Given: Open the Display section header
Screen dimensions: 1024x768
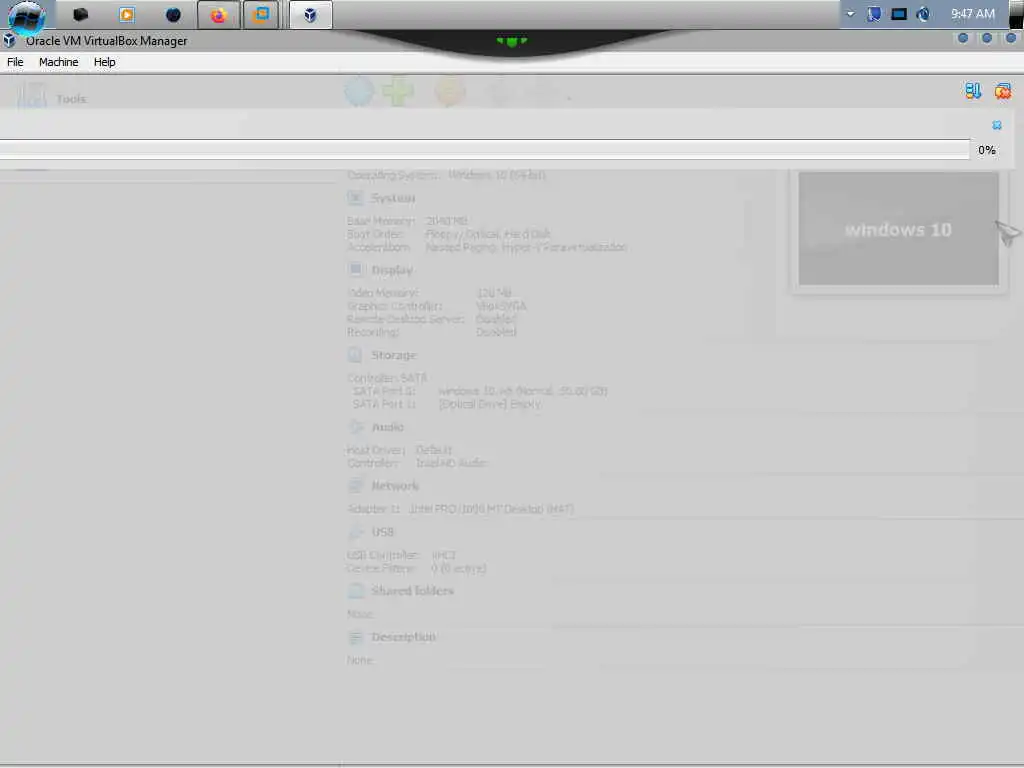Looking at the screenshot, I should [392, 270].
